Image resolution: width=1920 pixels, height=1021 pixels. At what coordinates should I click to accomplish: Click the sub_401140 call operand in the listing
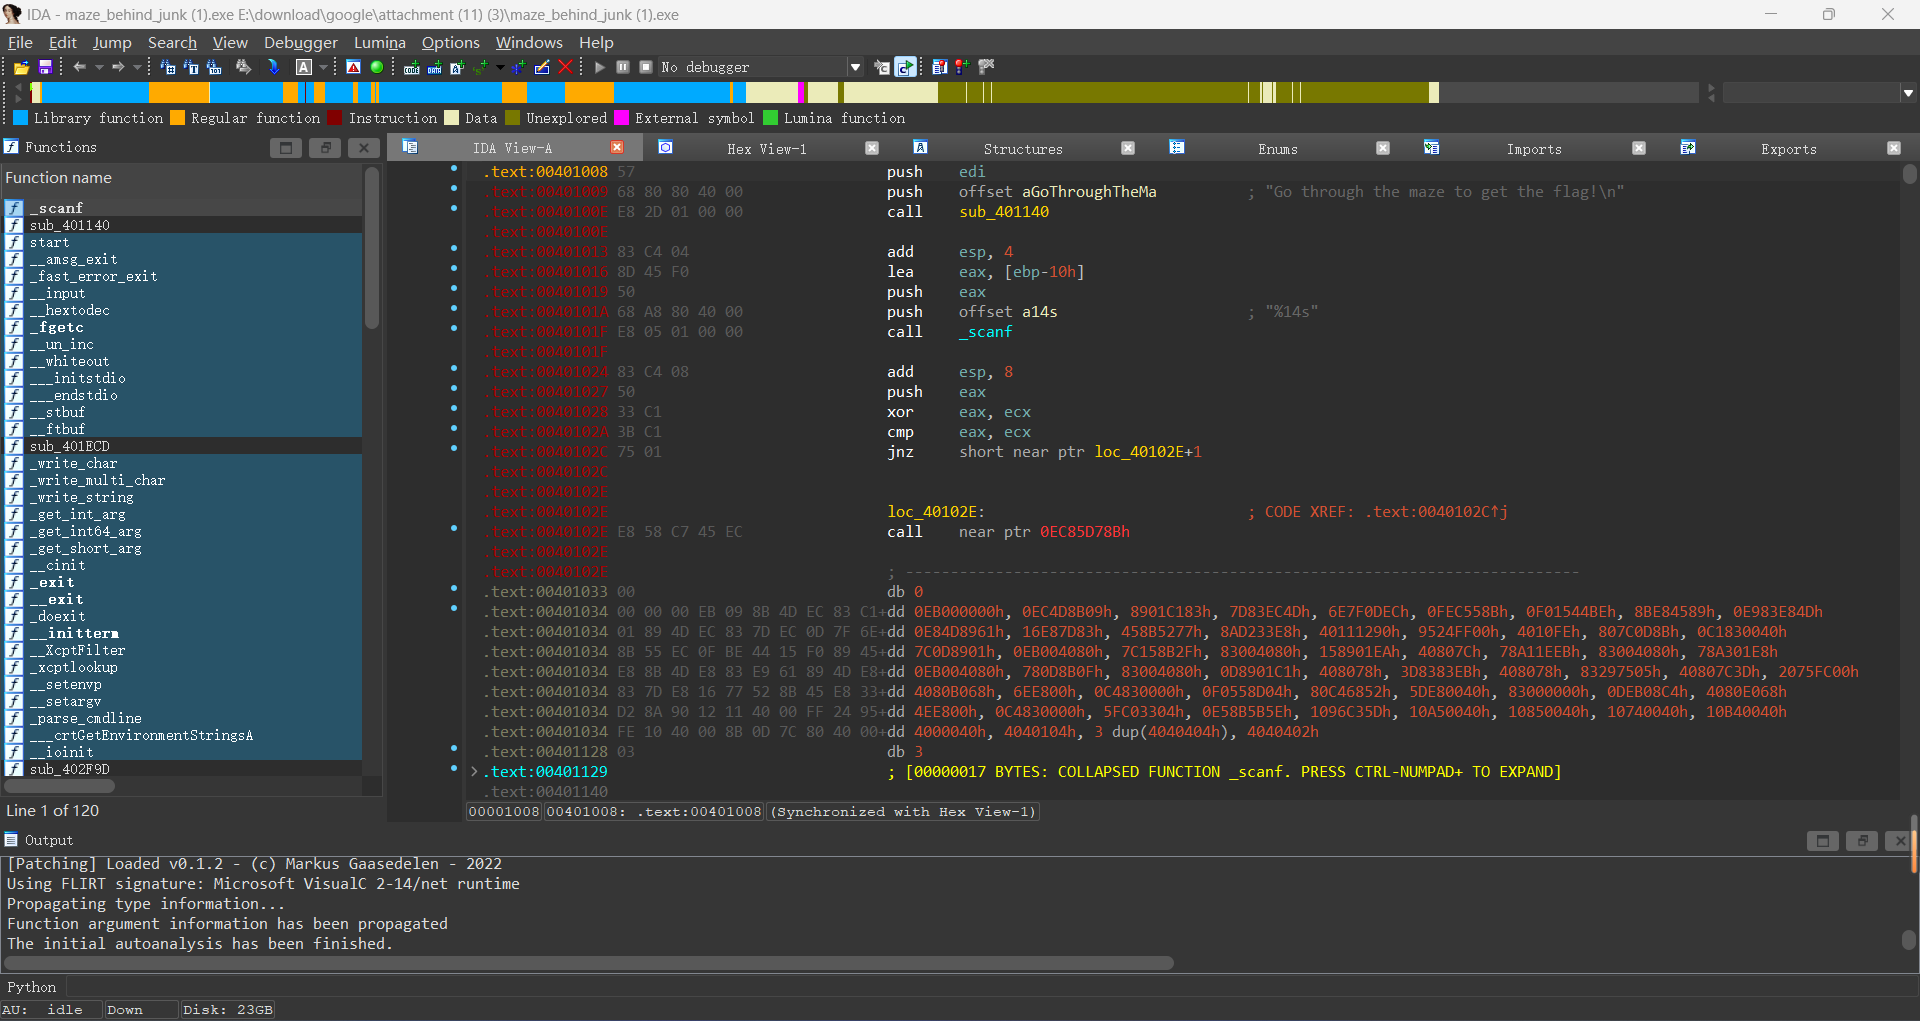[1004, 212]
